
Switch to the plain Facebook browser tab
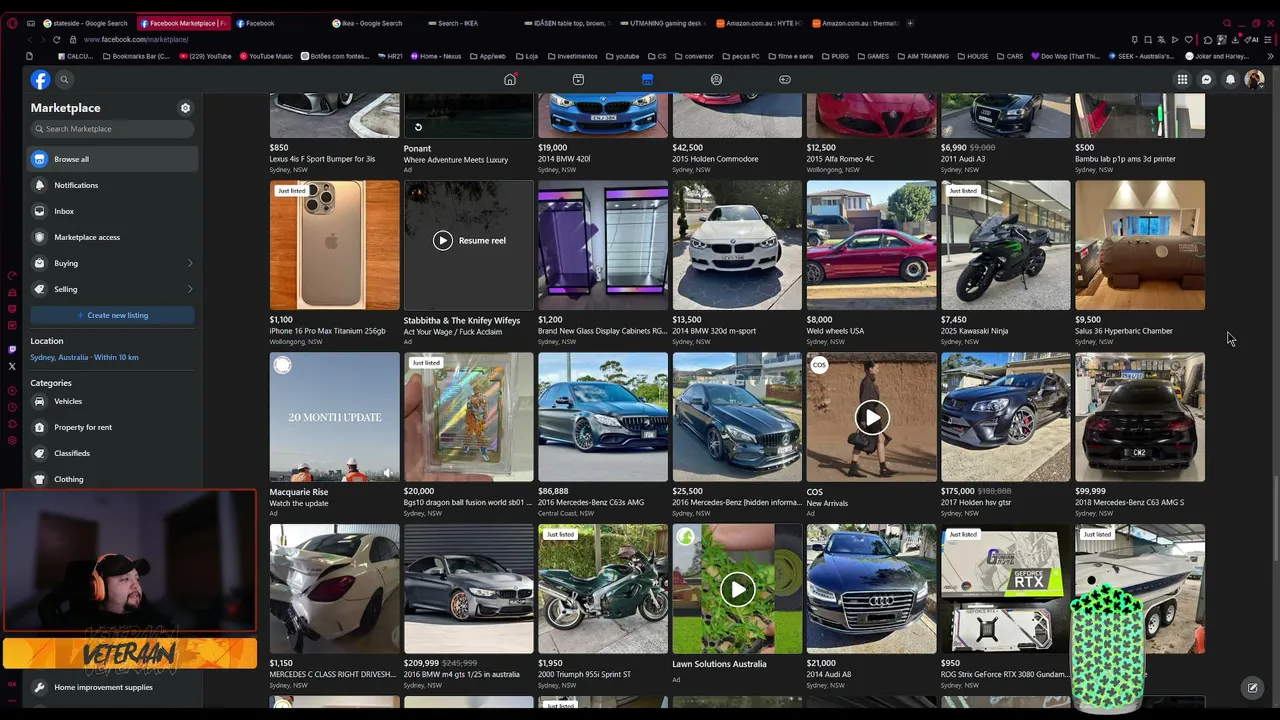(278, 23)
